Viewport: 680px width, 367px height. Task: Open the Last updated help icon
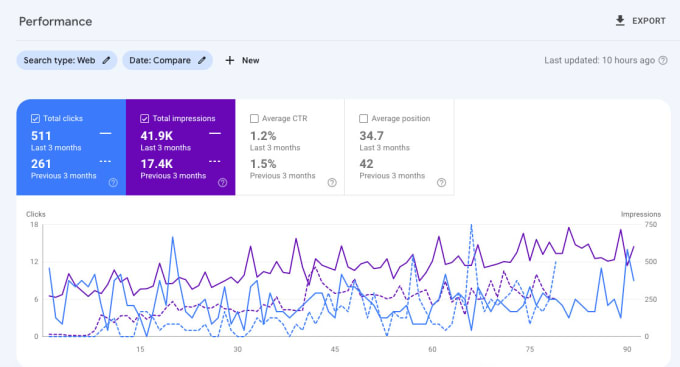(x=663, y=60)
